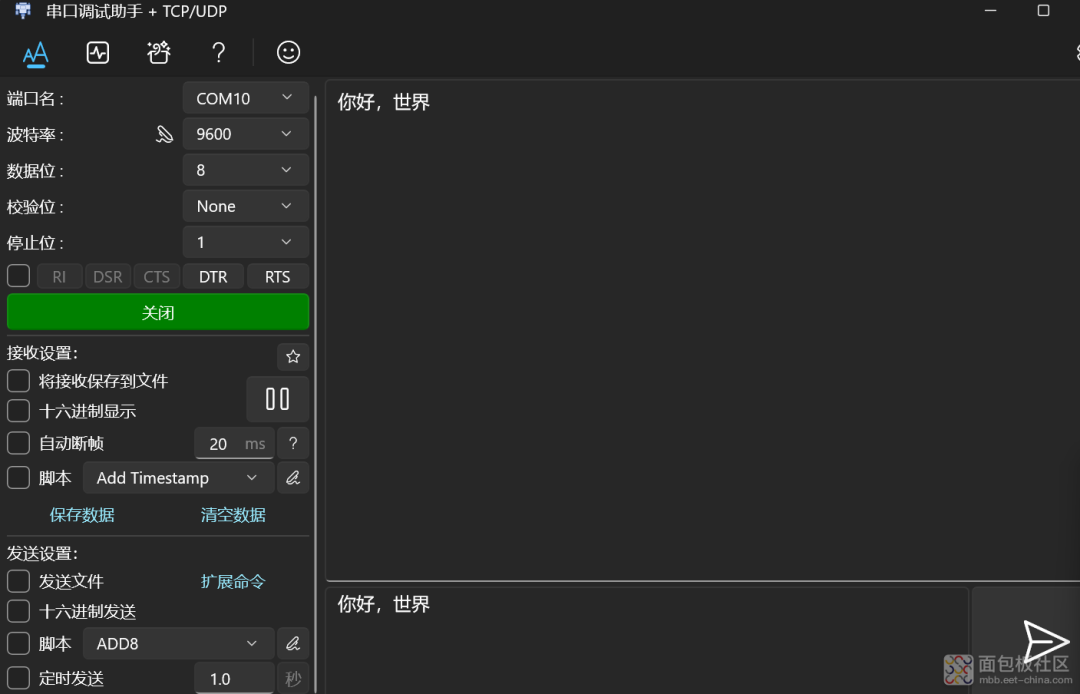Click the 清空数据 link
The width and height of the screenshot is (1080, 694).
click(x=233, y=515)
